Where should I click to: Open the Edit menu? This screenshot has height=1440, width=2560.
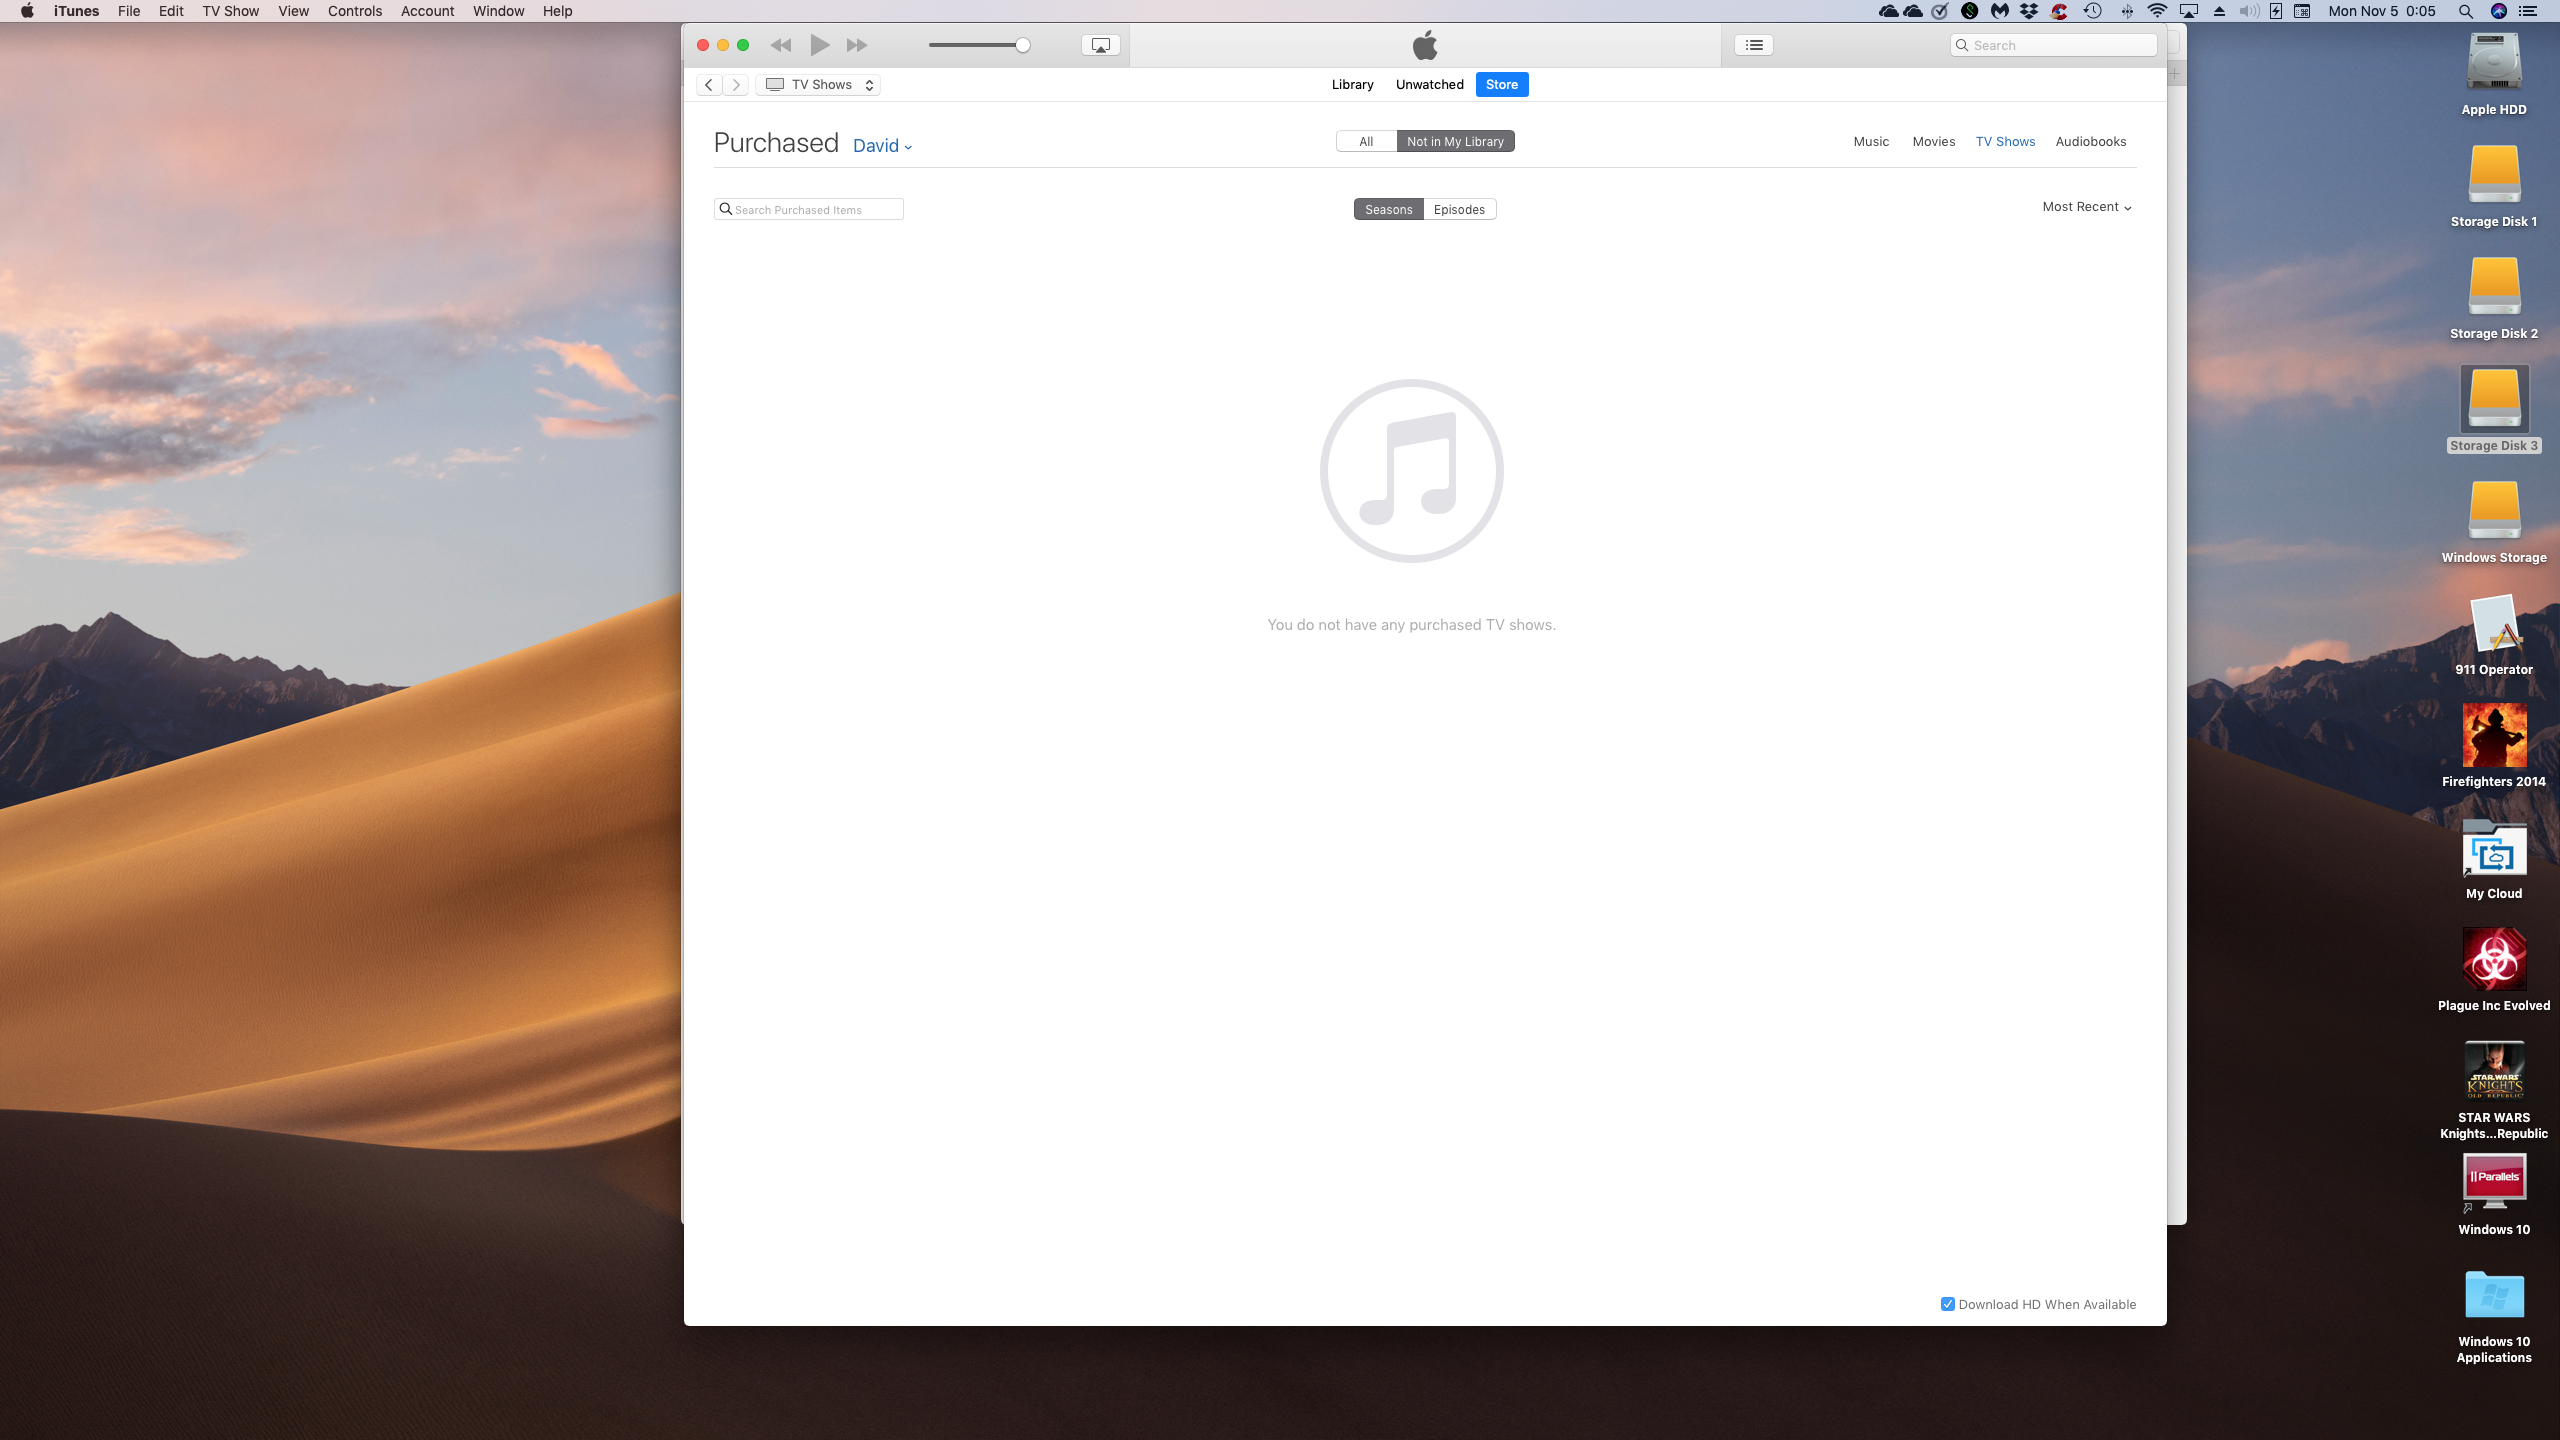pos(171,11)
